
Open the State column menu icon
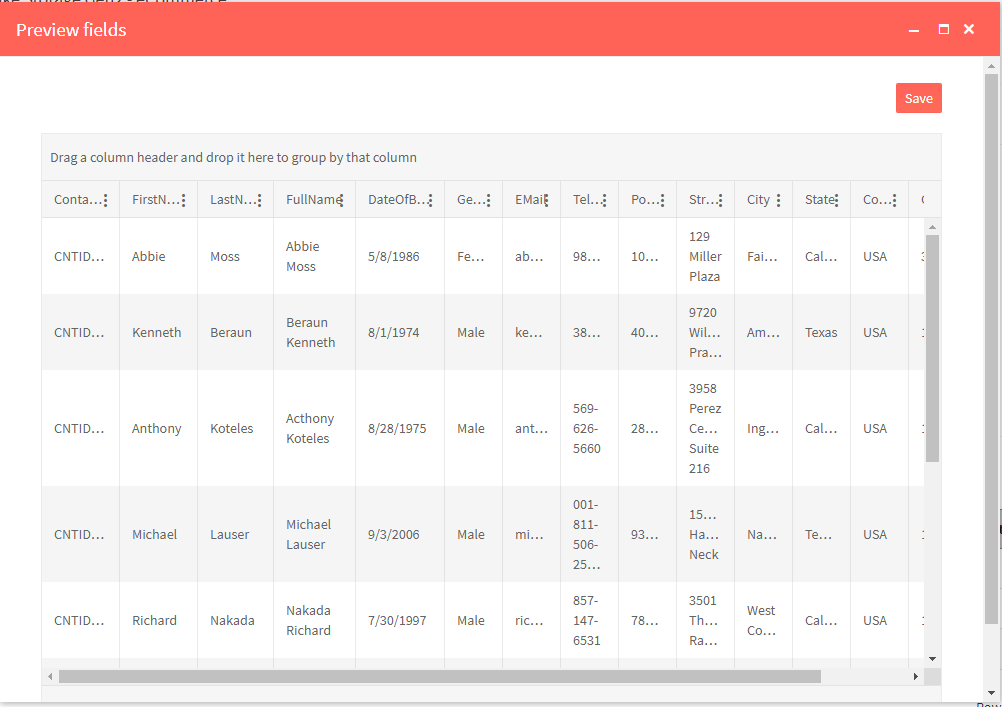point(836,201)
